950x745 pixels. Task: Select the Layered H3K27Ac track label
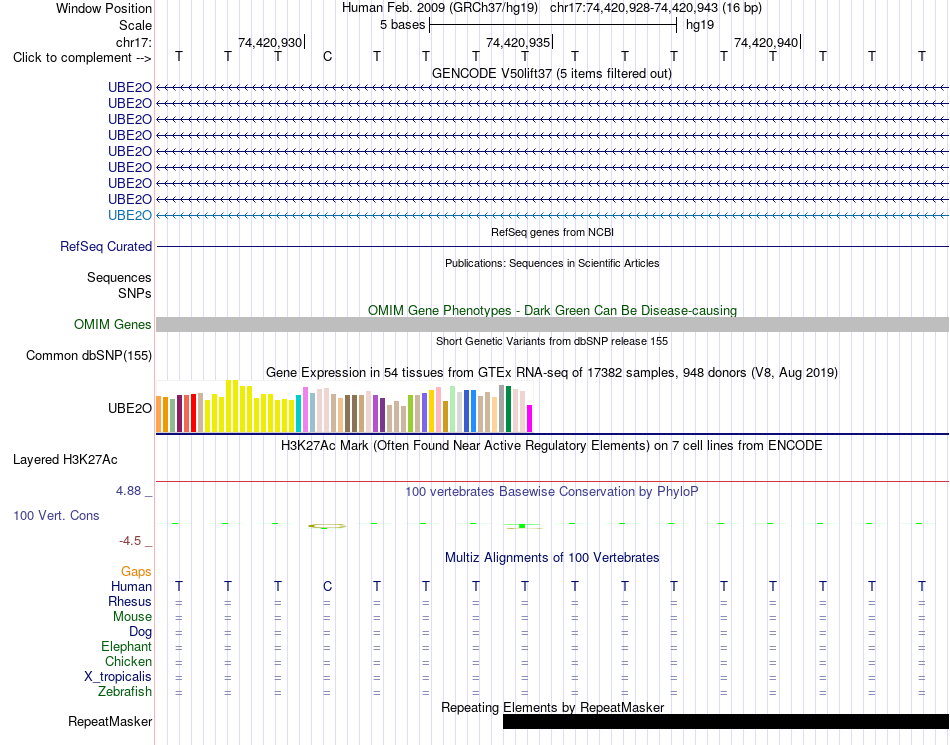(65, 460)
